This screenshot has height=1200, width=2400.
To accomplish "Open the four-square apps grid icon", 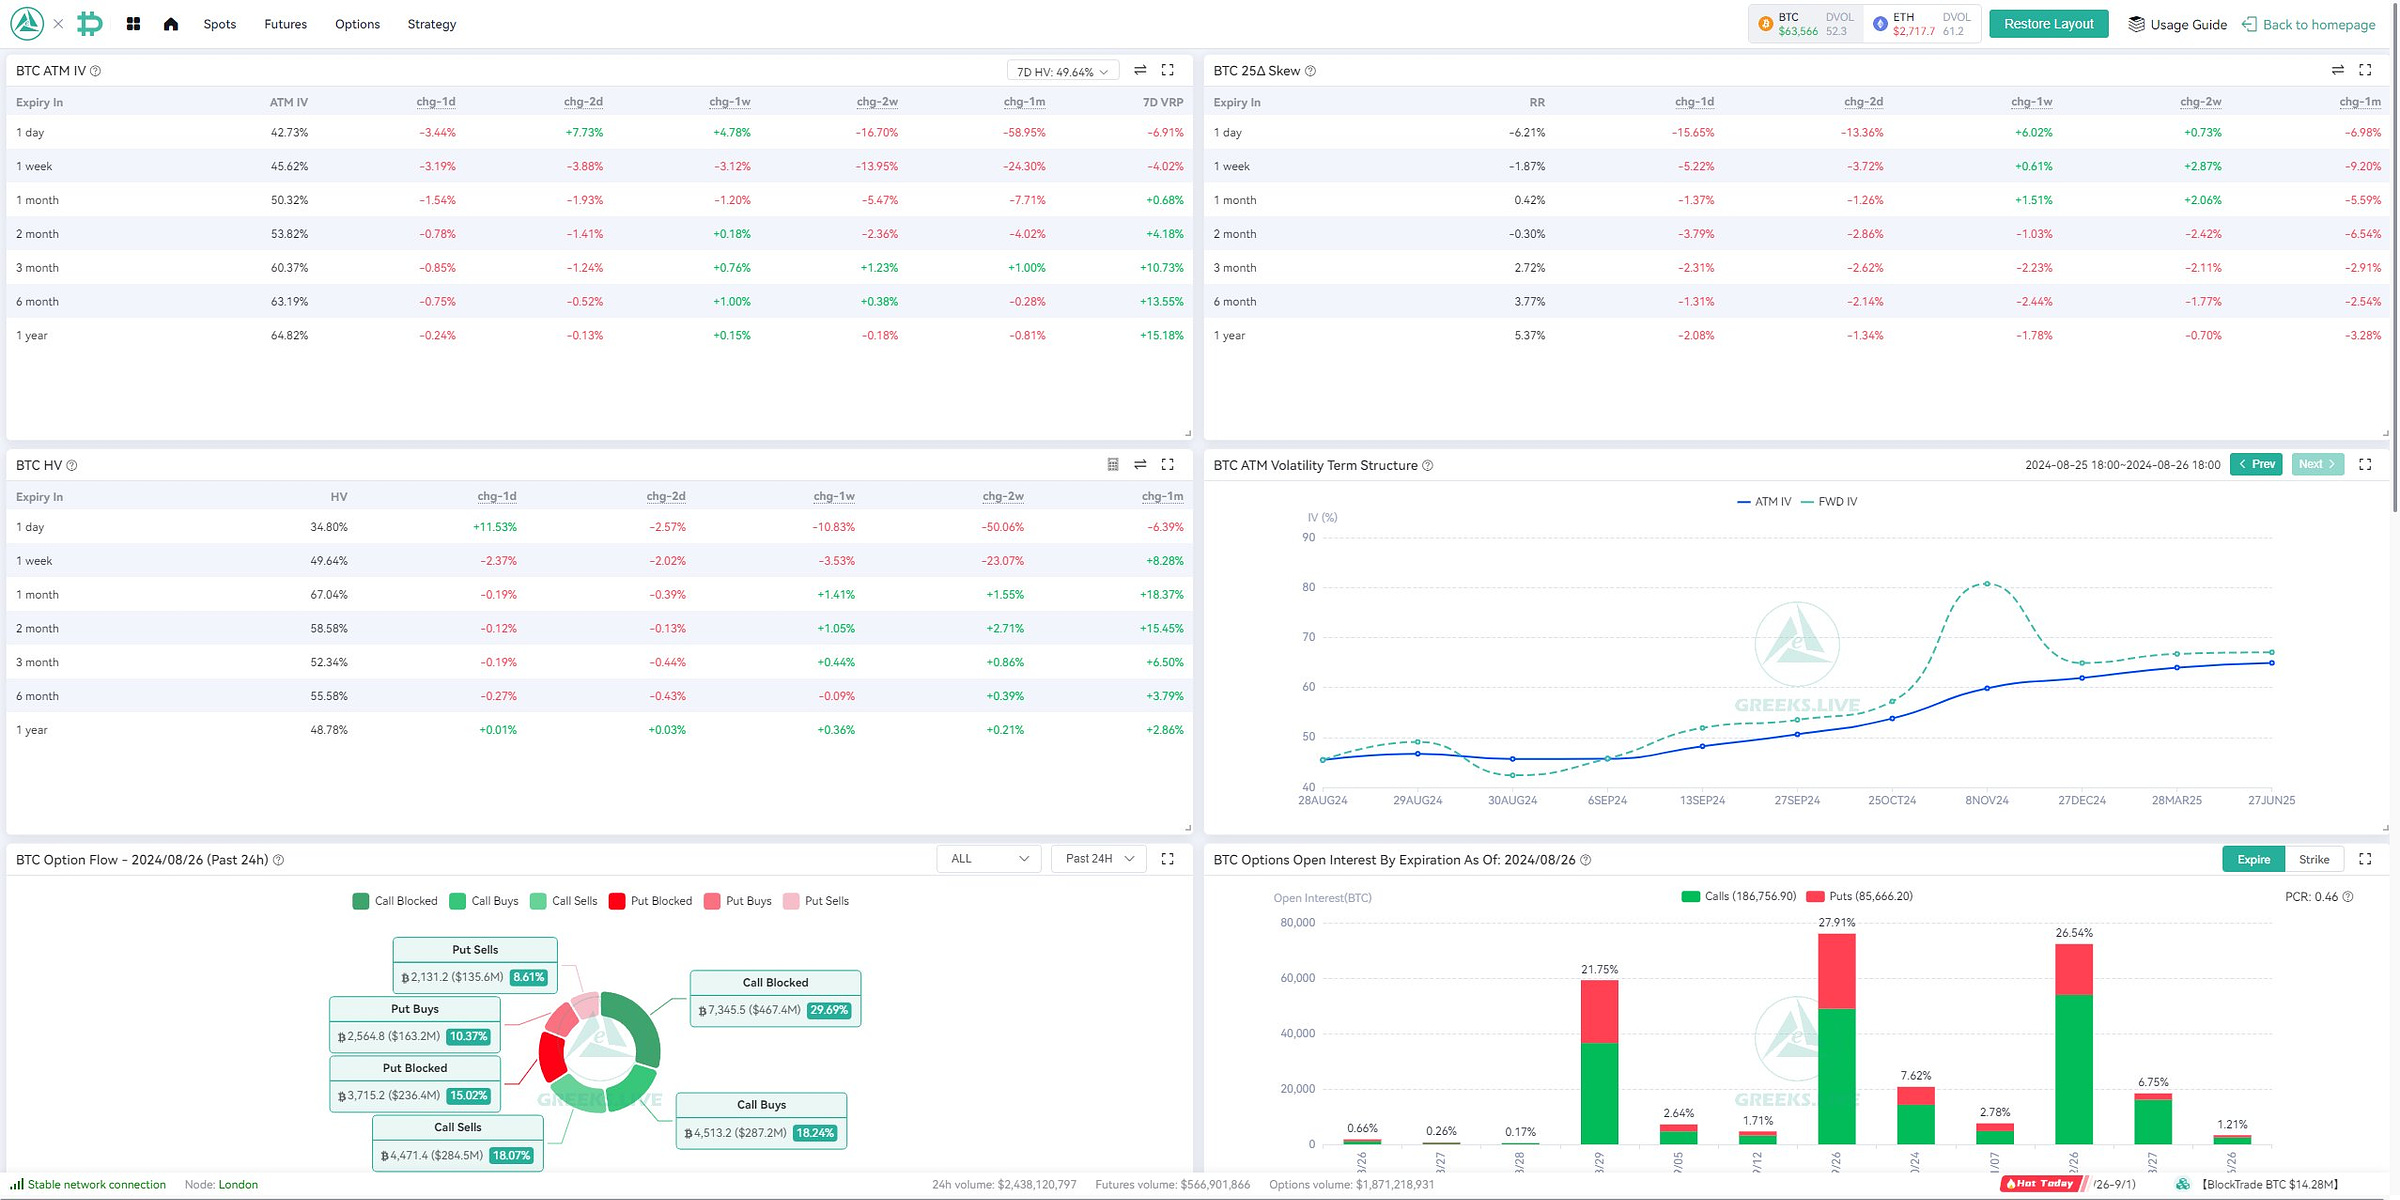I will coord(133,24).
